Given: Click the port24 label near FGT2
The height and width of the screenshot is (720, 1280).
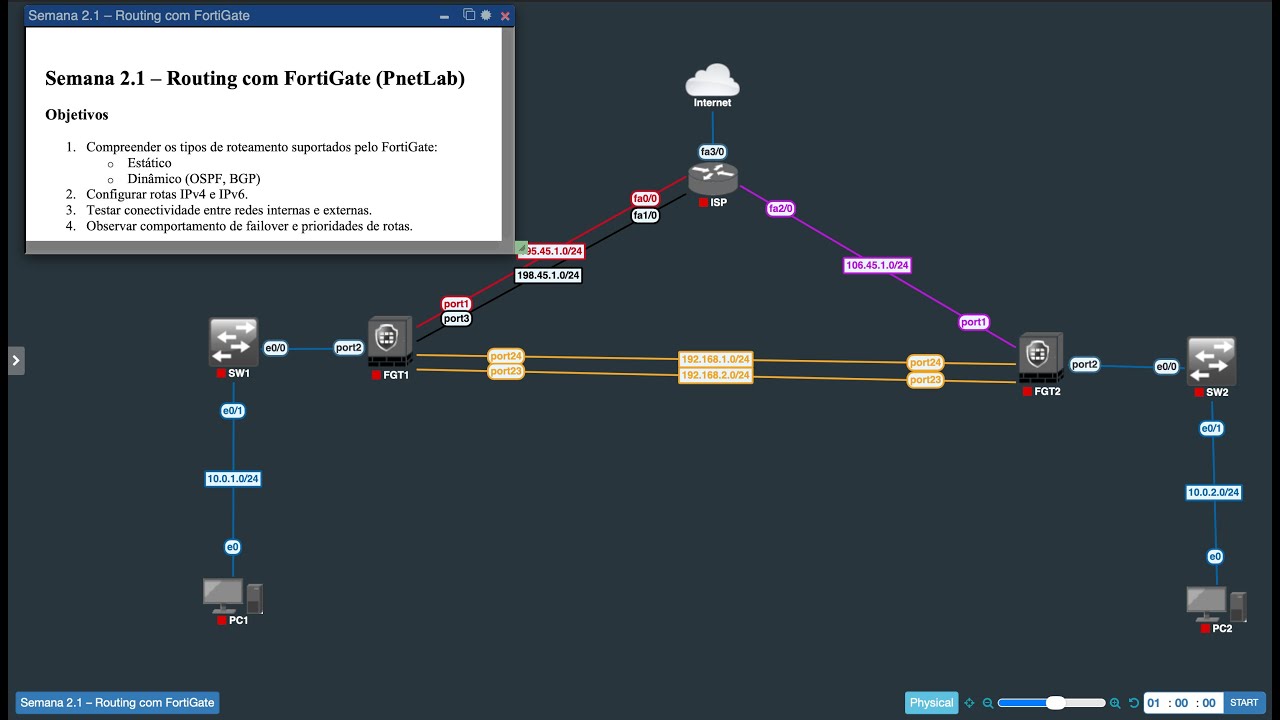Looking at the screenshot, I should [x=925, y=363].
